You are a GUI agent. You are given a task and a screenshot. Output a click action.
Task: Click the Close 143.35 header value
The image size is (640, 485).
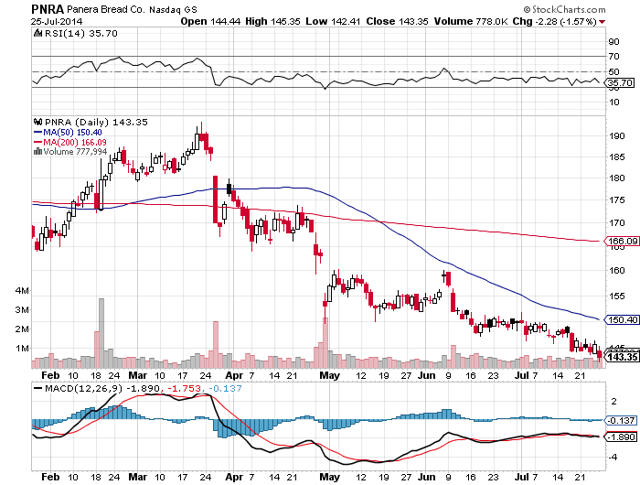point(397,21)
